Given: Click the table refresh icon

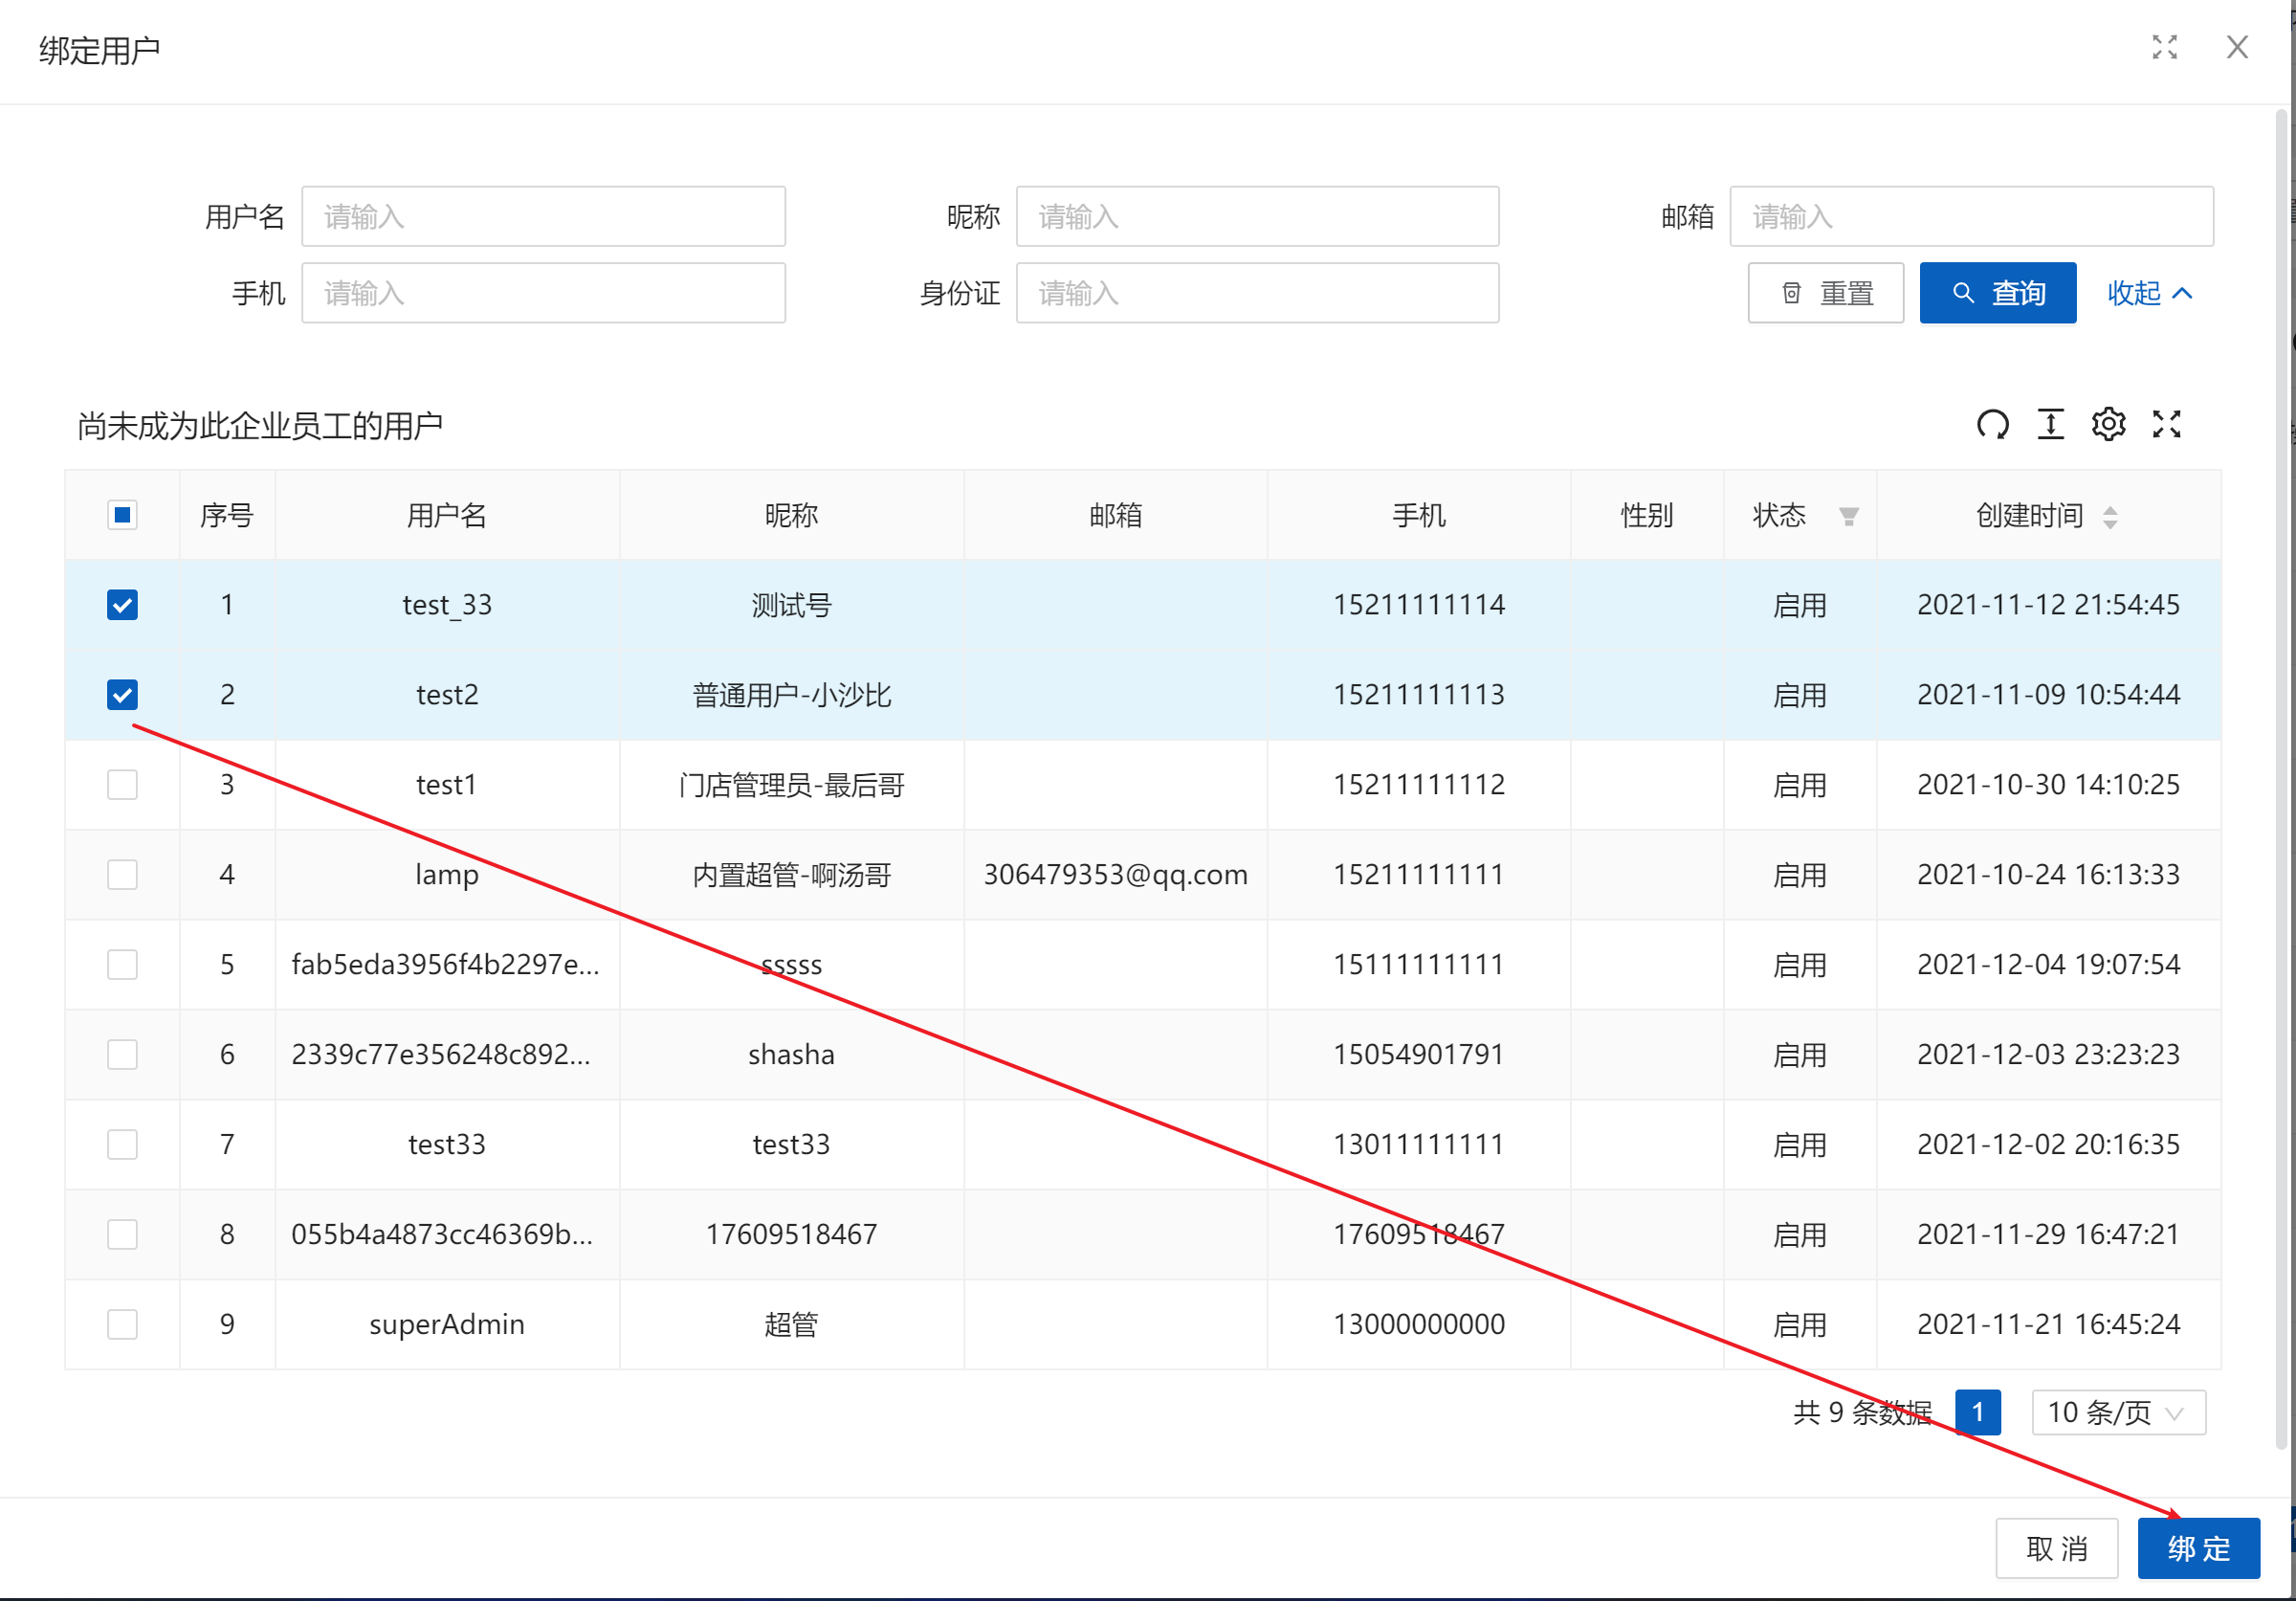Looking at the screenshot, I should coord(1992,425).
